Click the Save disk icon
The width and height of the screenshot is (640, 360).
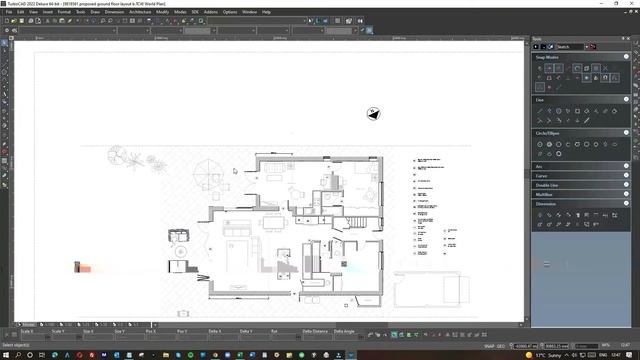coord(22,21)
